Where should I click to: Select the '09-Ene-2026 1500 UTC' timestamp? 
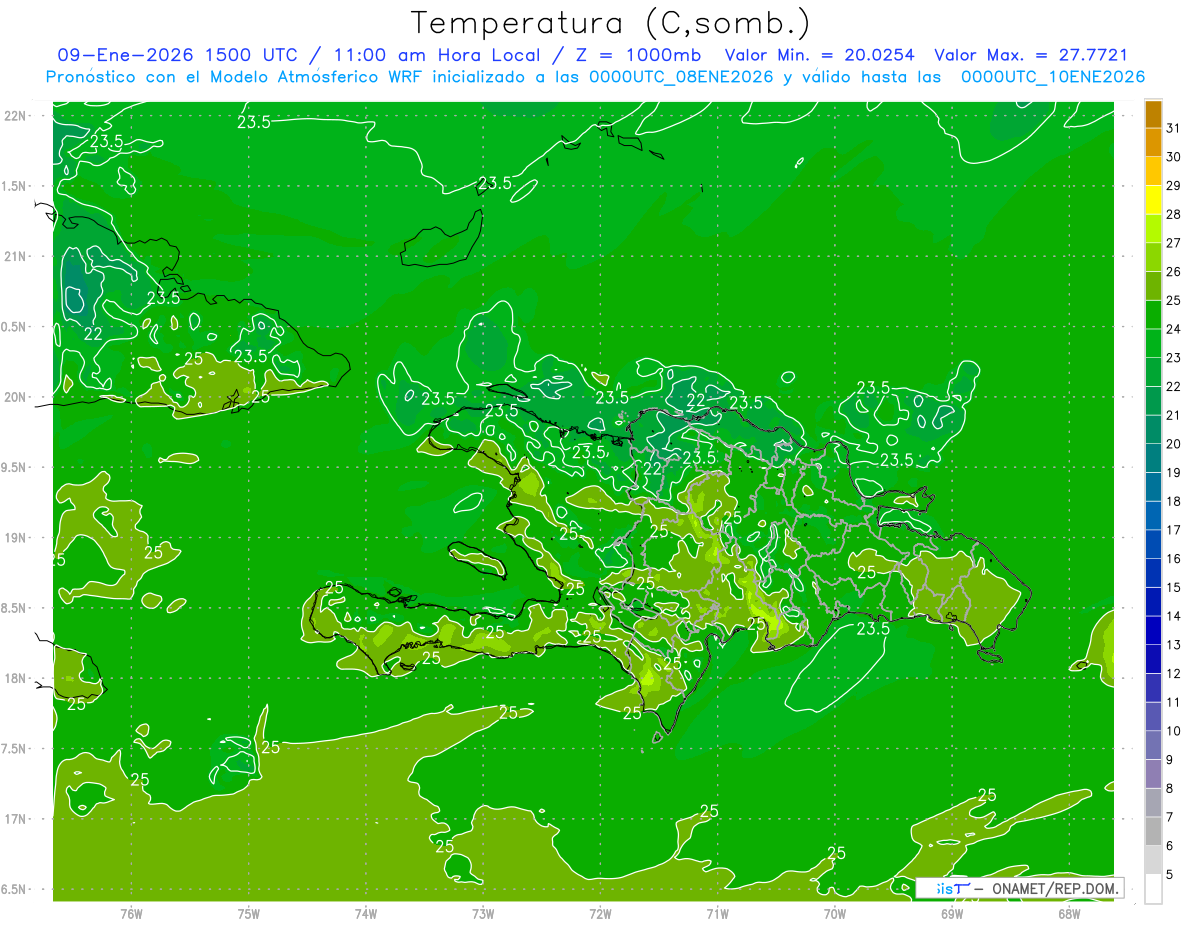(177, 55)
